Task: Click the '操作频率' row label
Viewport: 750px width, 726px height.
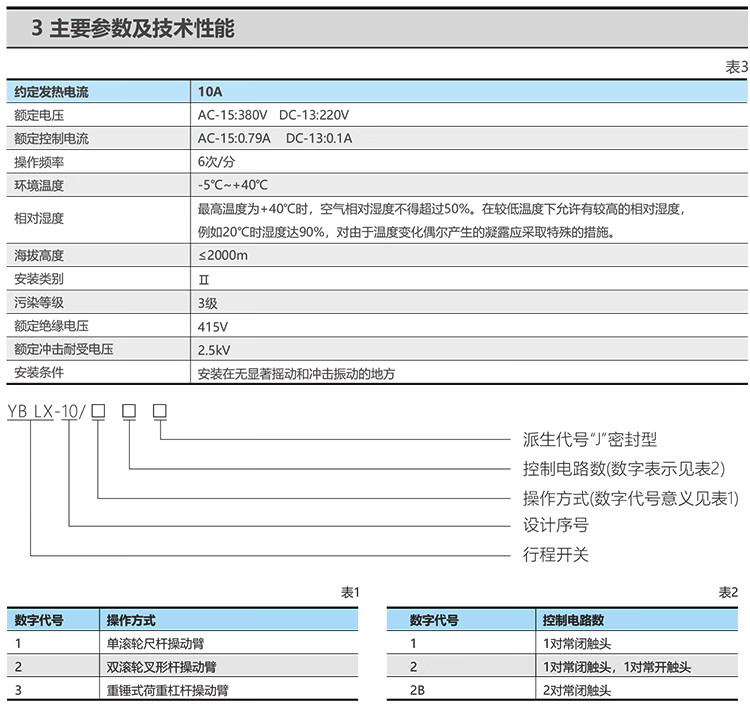Action: point(39,162)
